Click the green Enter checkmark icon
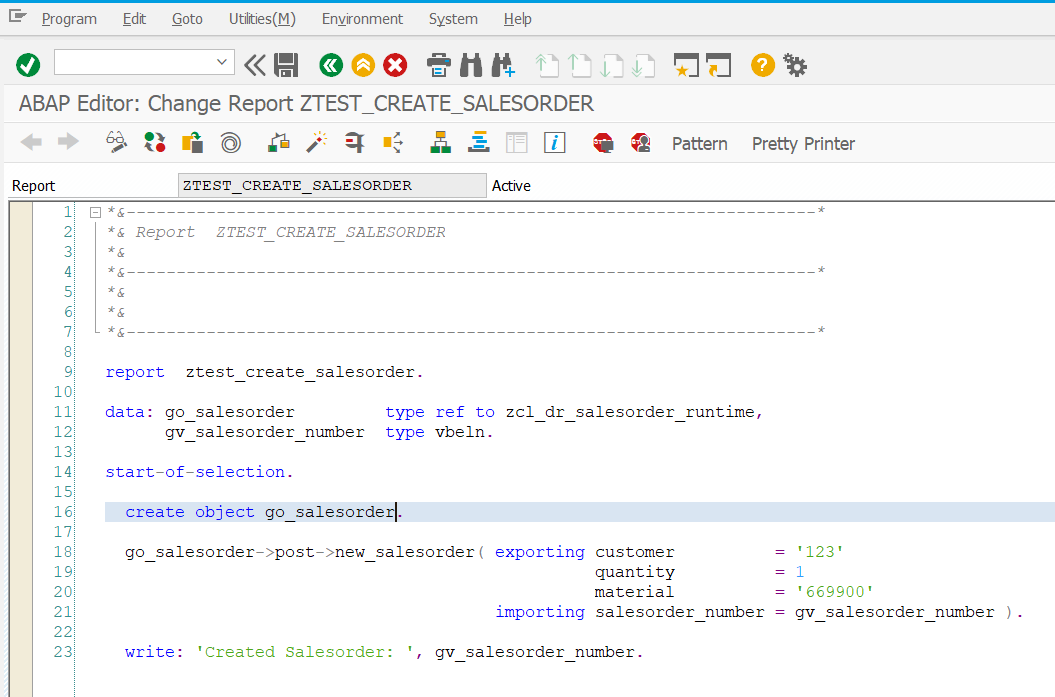Image resolution: width=1055 pixels, height=697 pixels. tap(28, 66)
